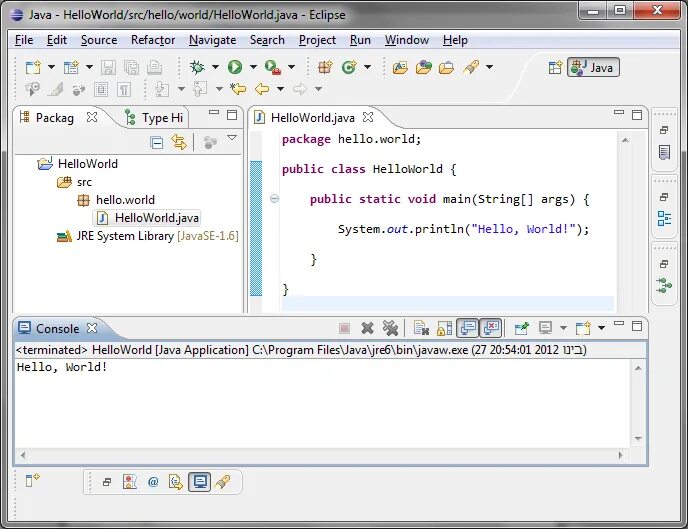Open Package Explorer view menu triangle
This screenshot has height=529, width=688.
pyautogui.click(x=232, y=138)
